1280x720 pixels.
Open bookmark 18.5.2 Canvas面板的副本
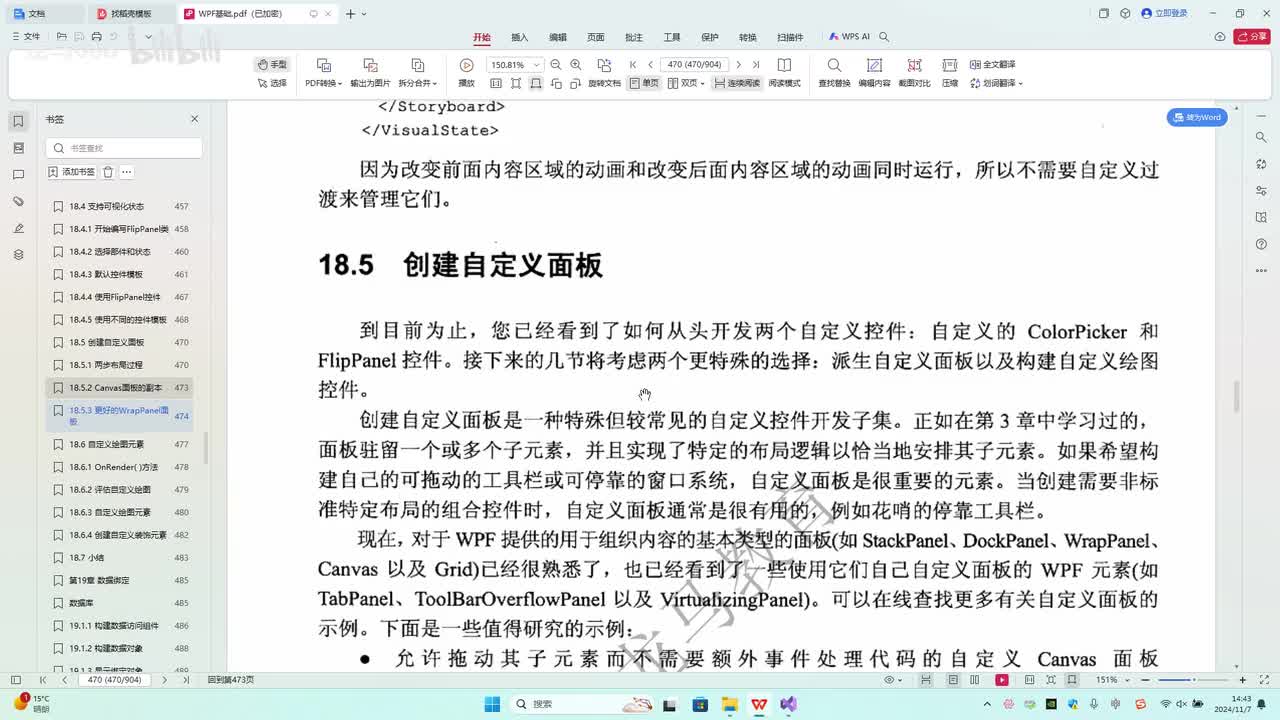119,387
